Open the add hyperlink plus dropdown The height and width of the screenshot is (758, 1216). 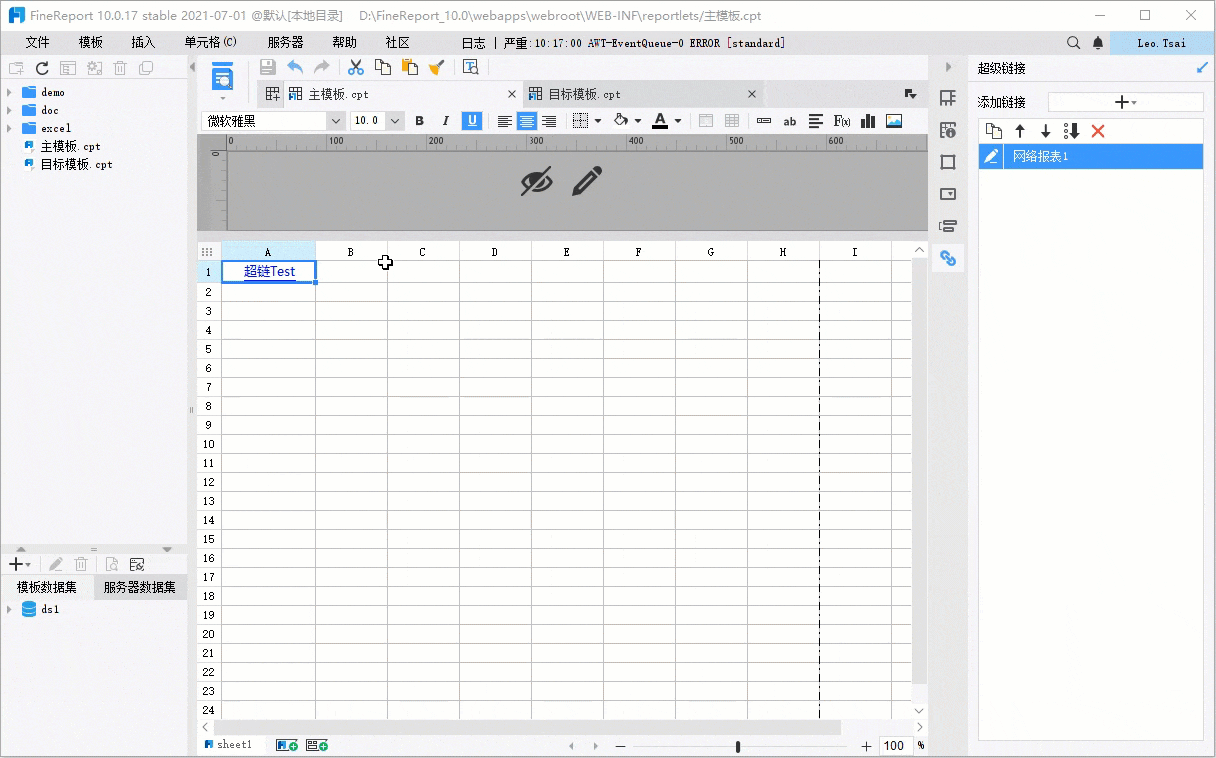(1125, 102)
